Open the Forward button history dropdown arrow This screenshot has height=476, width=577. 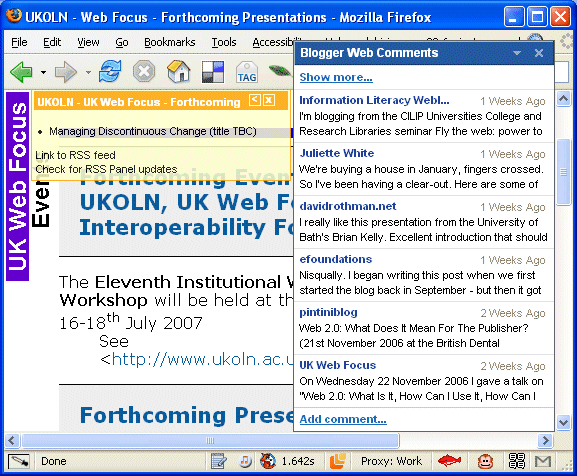point(88,72)
